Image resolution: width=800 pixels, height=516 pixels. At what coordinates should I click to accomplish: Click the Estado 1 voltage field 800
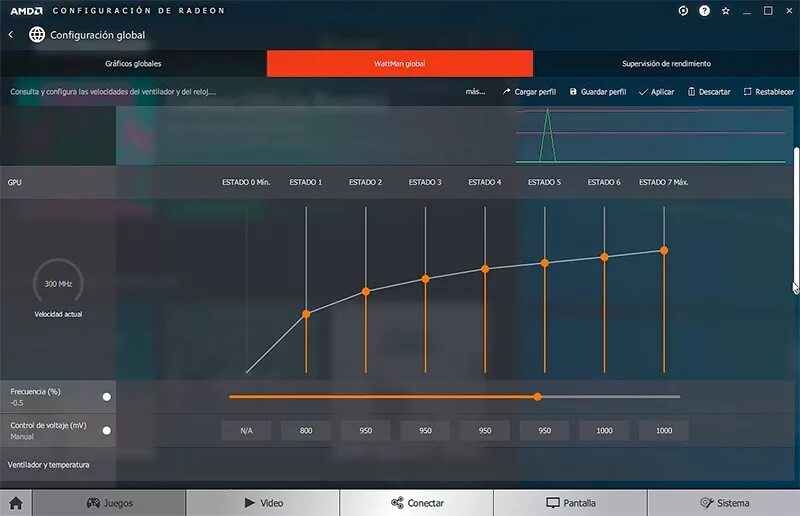coord(306,431)
